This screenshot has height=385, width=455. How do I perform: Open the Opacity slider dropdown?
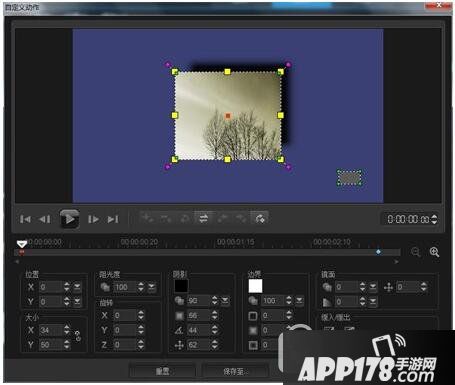(x=152, y=287)
